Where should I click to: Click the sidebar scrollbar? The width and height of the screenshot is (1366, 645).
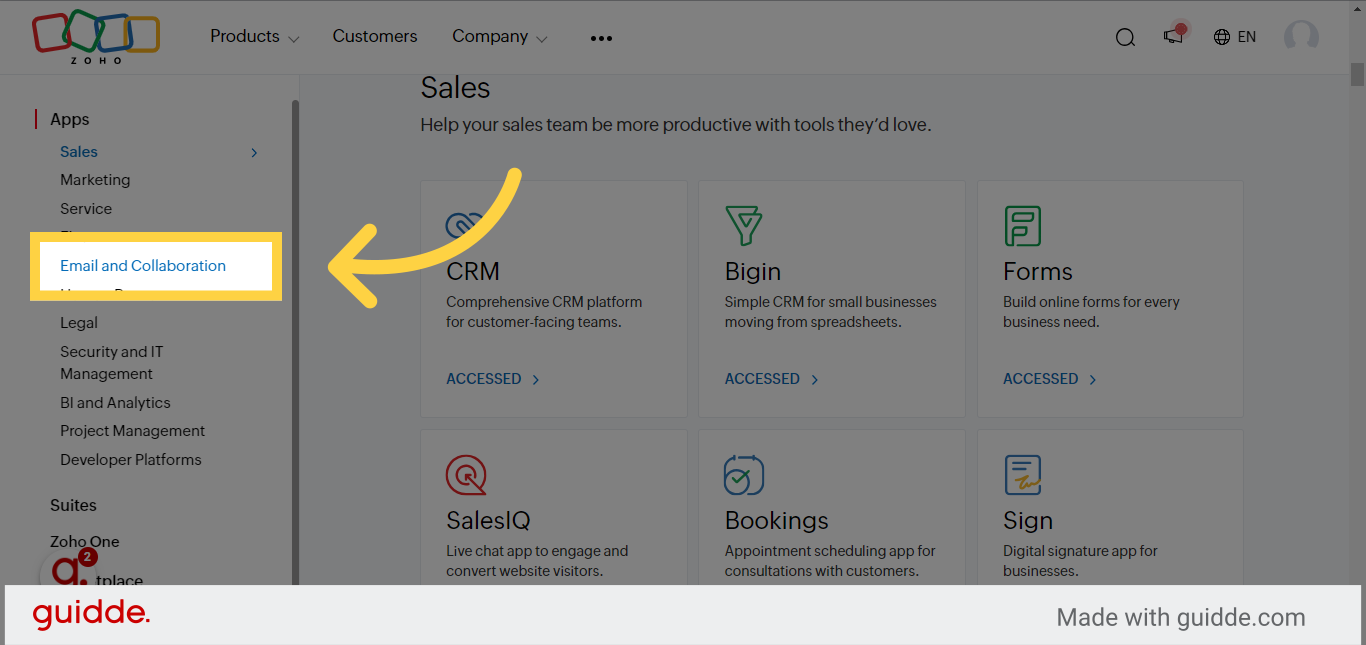click(x=295, y=340)
